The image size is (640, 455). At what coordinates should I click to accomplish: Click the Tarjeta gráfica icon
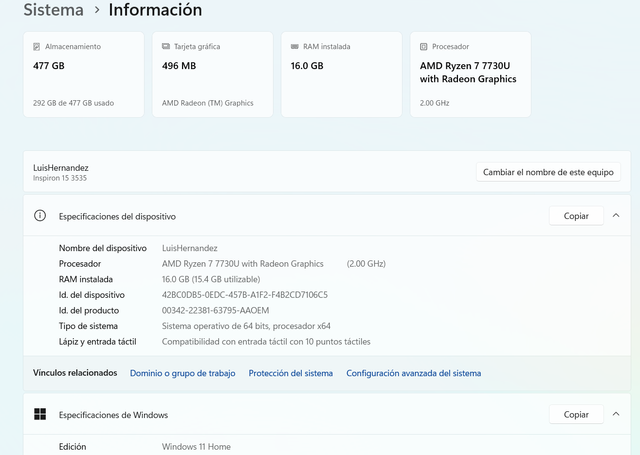[166, 47]
